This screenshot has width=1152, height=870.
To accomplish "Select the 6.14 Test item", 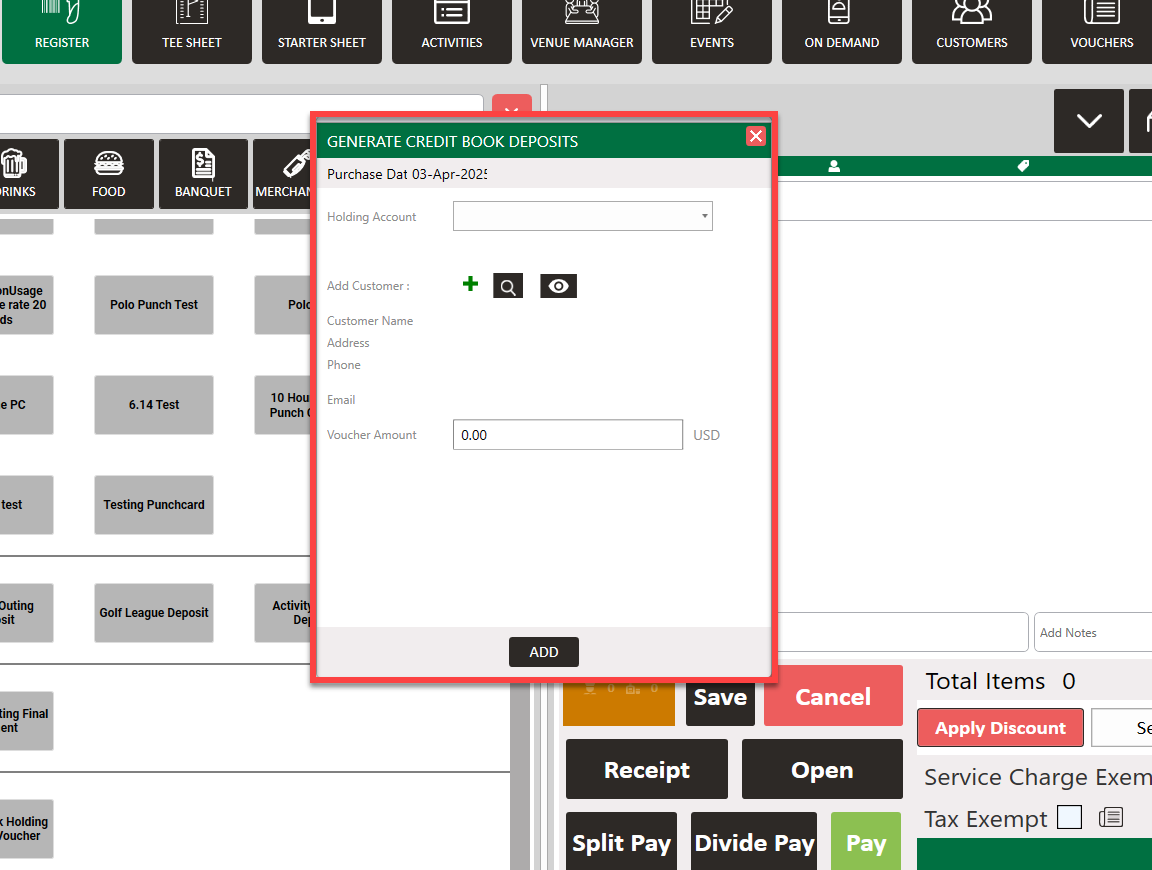I will pos(154,405).
